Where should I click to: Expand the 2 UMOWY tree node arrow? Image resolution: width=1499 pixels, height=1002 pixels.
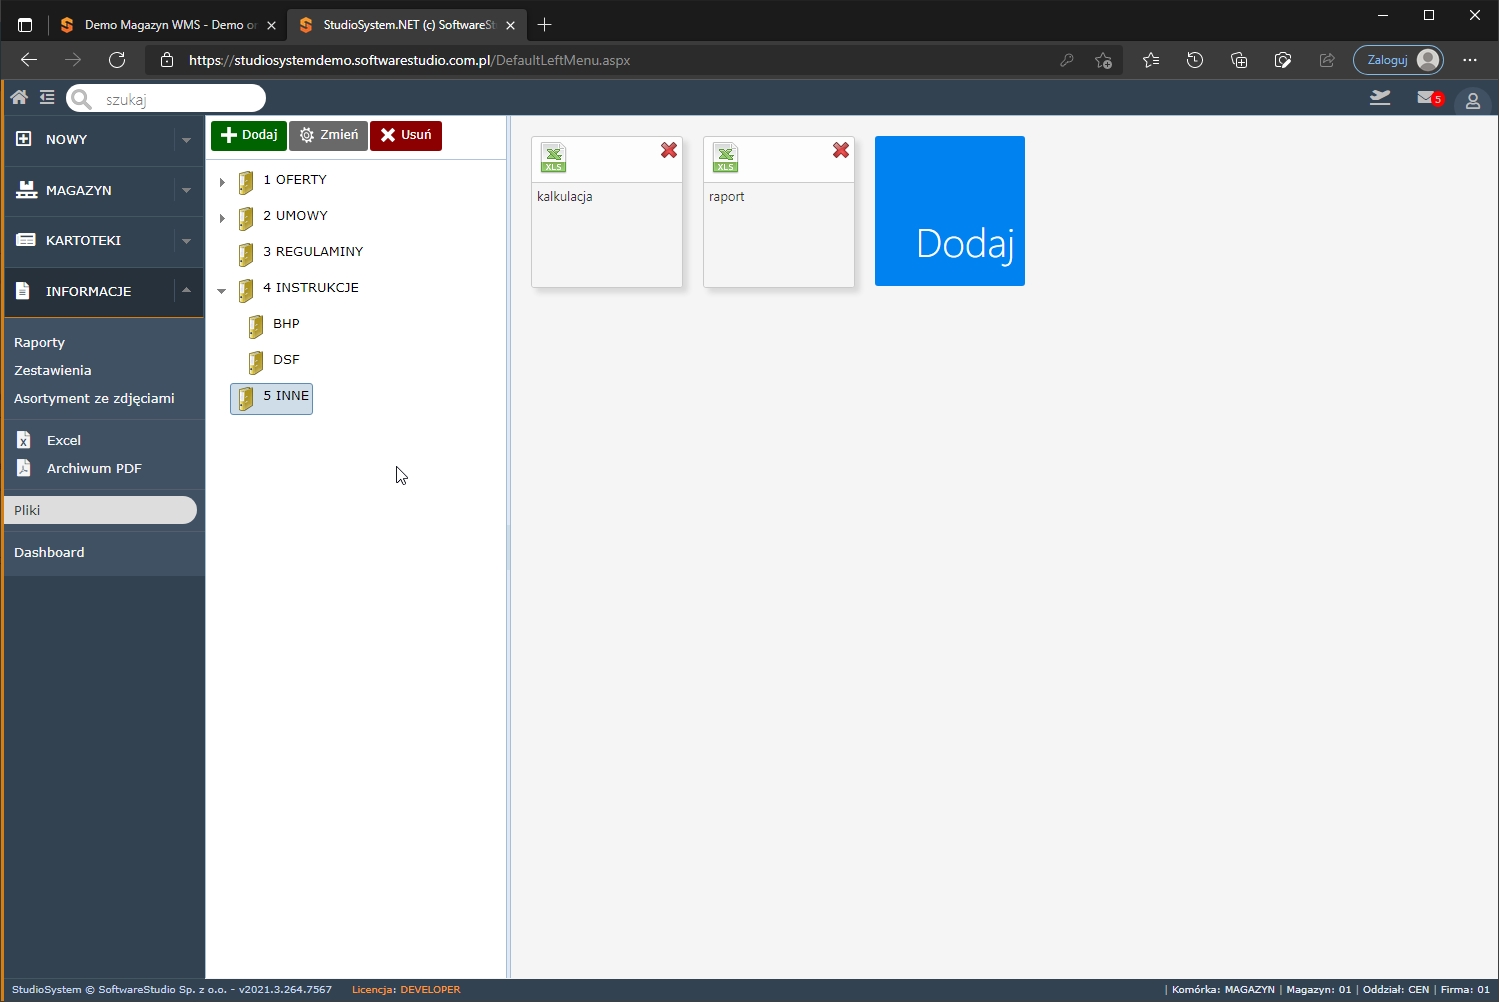click(222, 218)
